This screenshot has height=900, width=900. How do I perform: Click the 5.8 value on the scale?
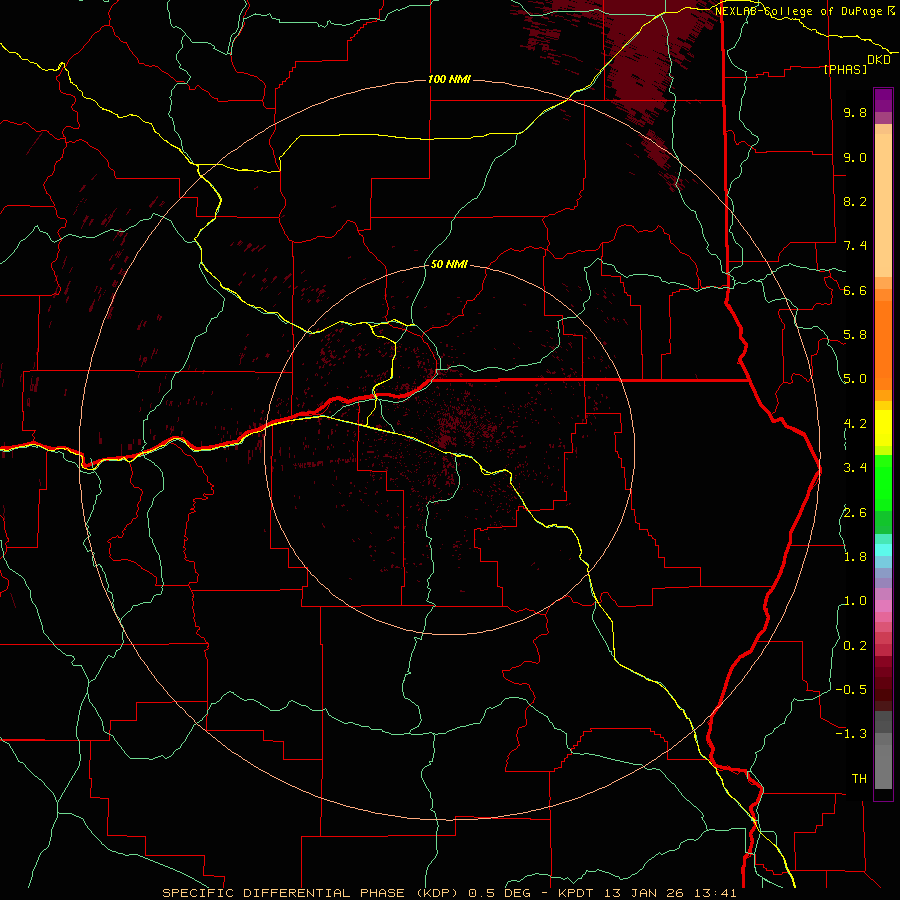pyautogui.click(x=855, y=335)
